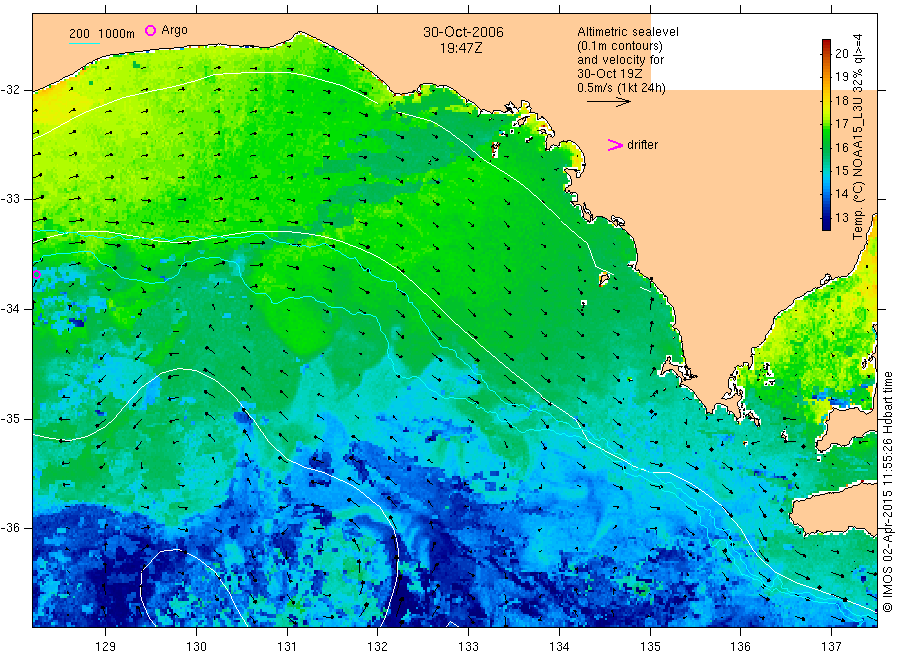This screenshot has width=900, height=660.
Task: Click the magenta Argo circle legend symbol
Action: click(150, 30)
